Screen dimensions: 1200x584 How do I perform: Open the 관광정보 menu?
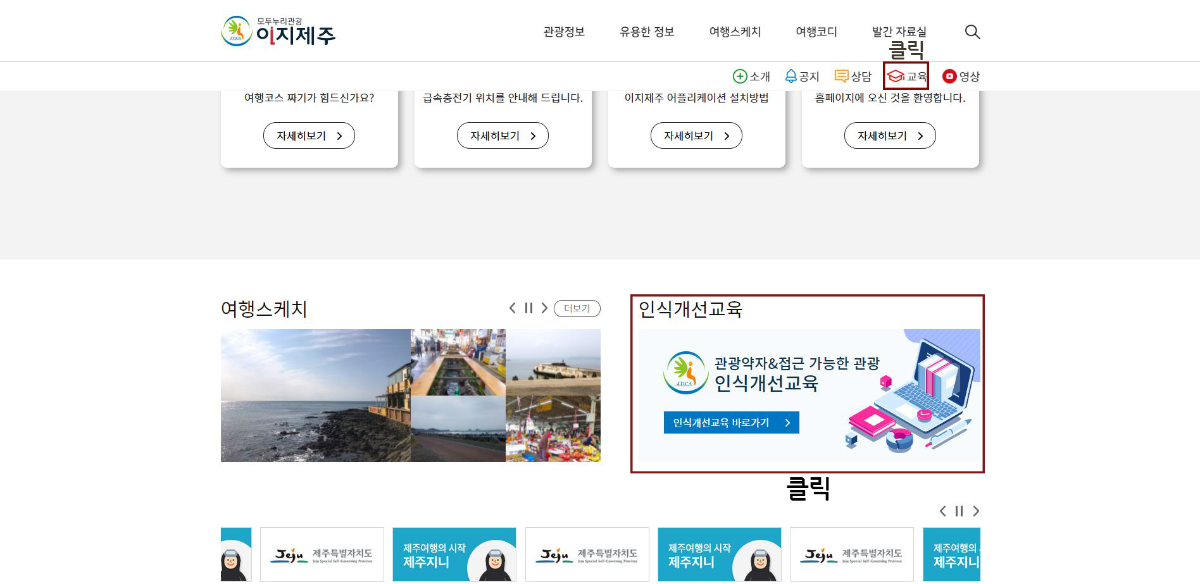click(x=564, y=32)
